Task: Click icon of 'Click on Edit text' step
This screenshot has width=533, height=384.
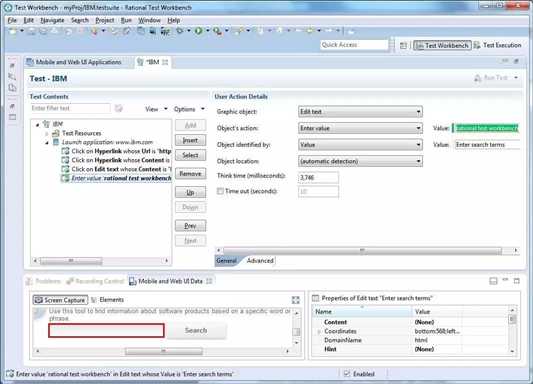Action: coord(65,169)
